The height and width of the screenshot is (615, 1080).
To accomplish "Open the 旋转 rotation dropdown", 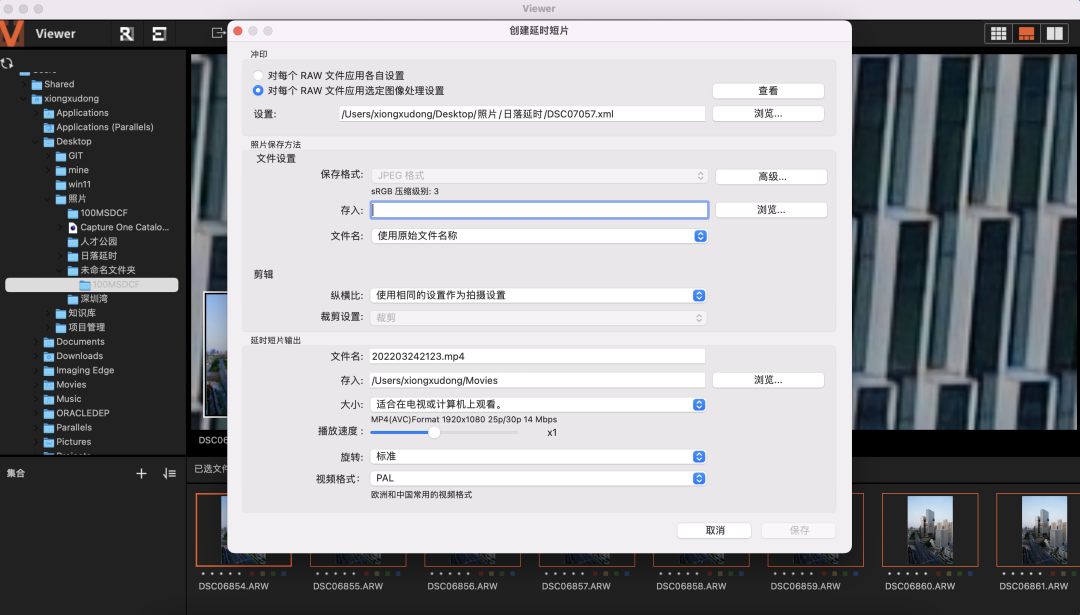I will (538, 457).
